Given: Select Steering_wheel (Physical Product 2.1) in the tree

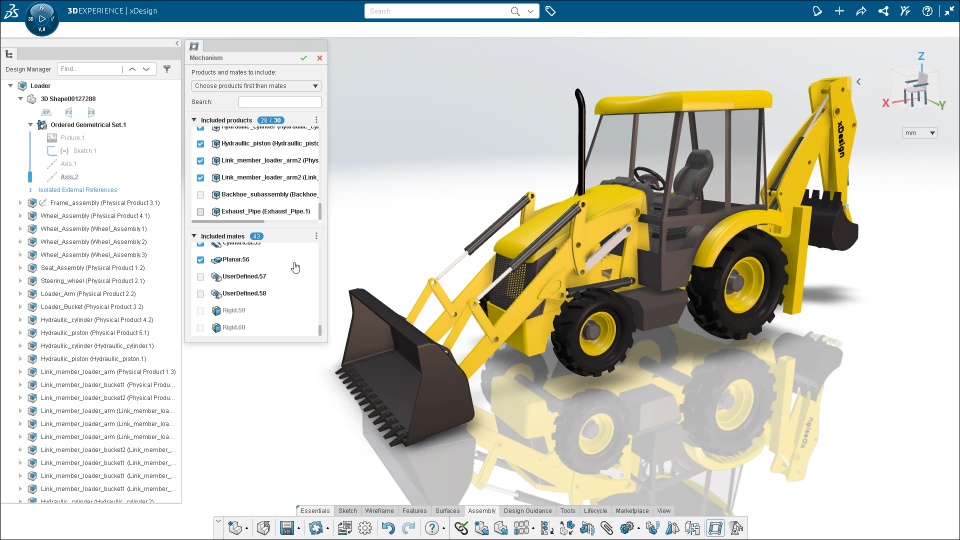Looking at the screenshot, I should tap(92, 280).
